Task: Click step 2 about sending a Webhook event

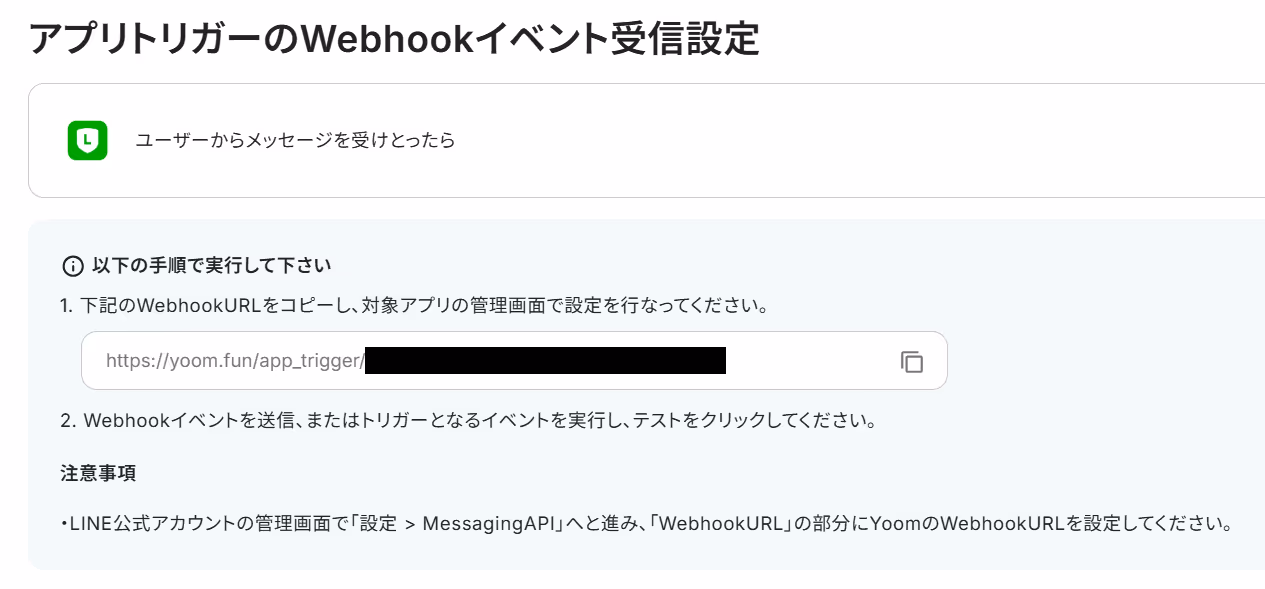Action: tap(468, 421)
